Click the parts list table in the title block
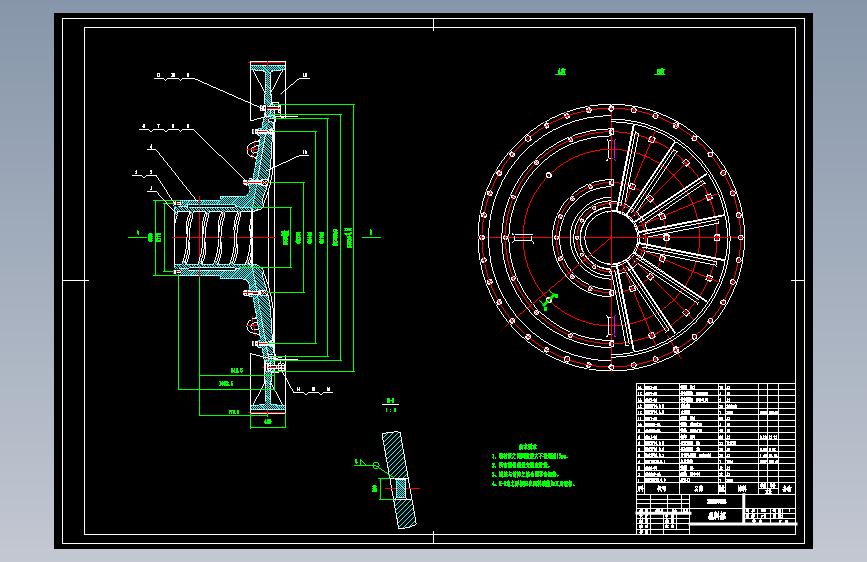 point(715,438)
